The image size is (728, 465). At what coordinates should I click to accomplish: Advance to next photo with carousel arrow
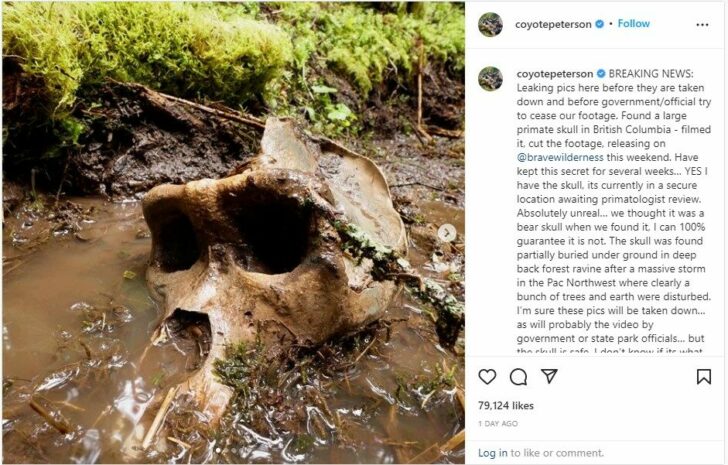pos(447,233)
